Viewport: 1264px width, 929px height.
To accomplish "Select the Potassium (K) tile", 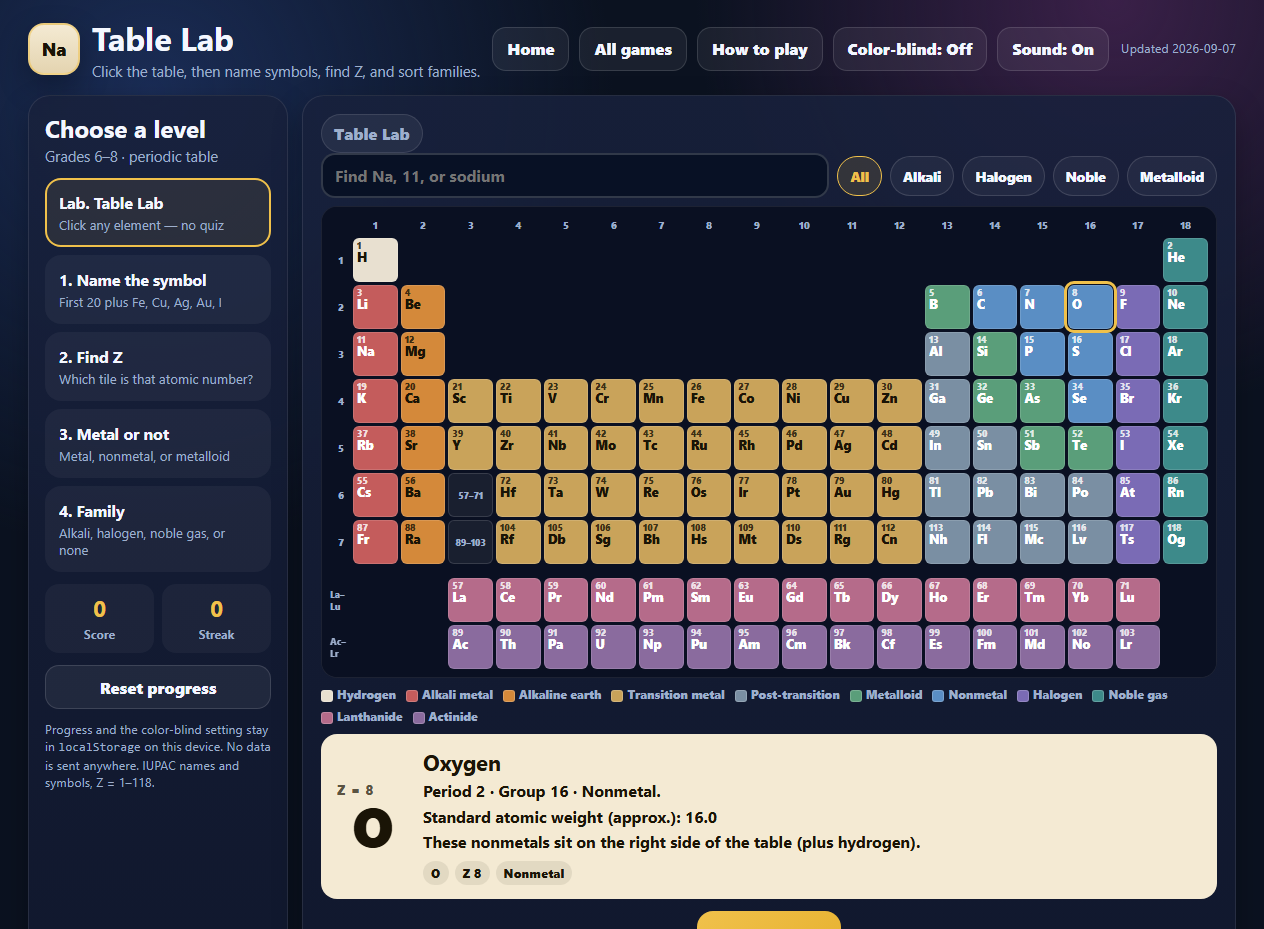I will coord(375,401).
